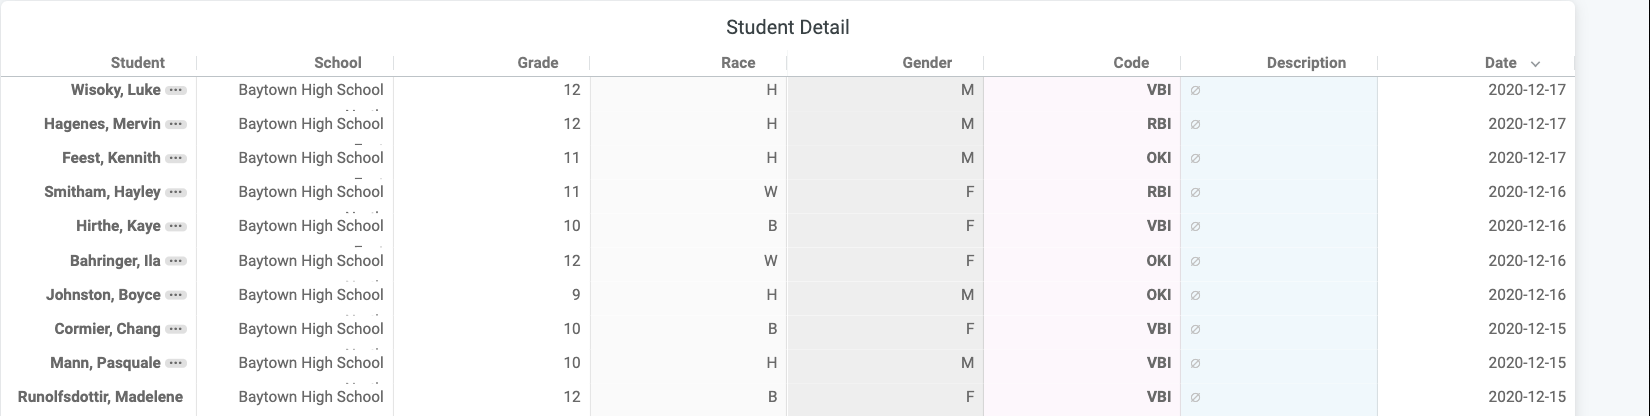Viewport: 1650px width, 416px height.
Task: Click the ellipsis icon beside Hirthe, Kaye
Action: pyautogui.click(x=176, y=226)
